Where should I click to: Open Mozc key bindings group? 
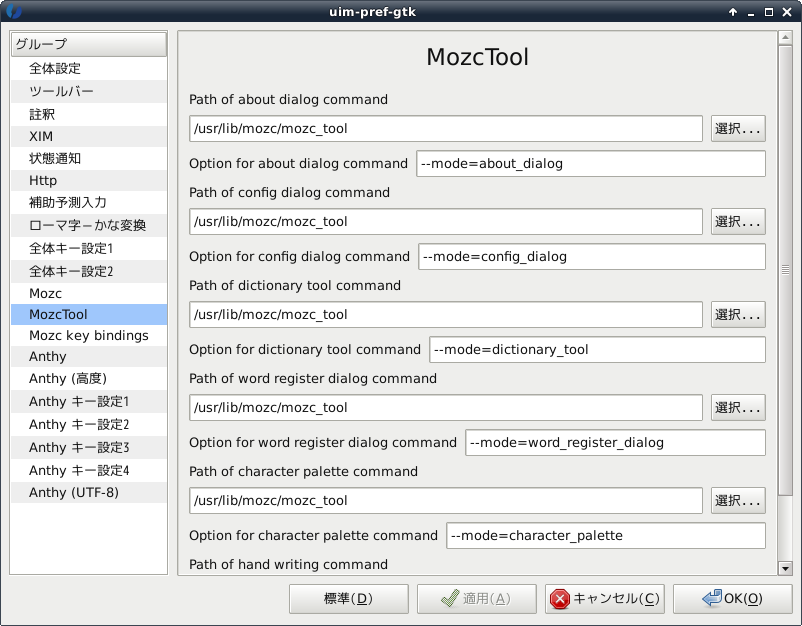[x=88, y=335]
